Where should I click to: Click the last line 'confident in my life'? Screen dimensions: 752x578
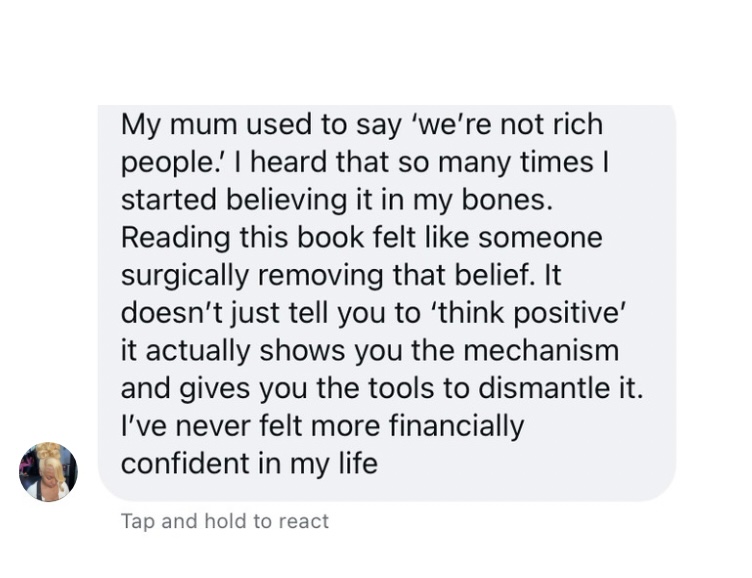coord(249,464)
